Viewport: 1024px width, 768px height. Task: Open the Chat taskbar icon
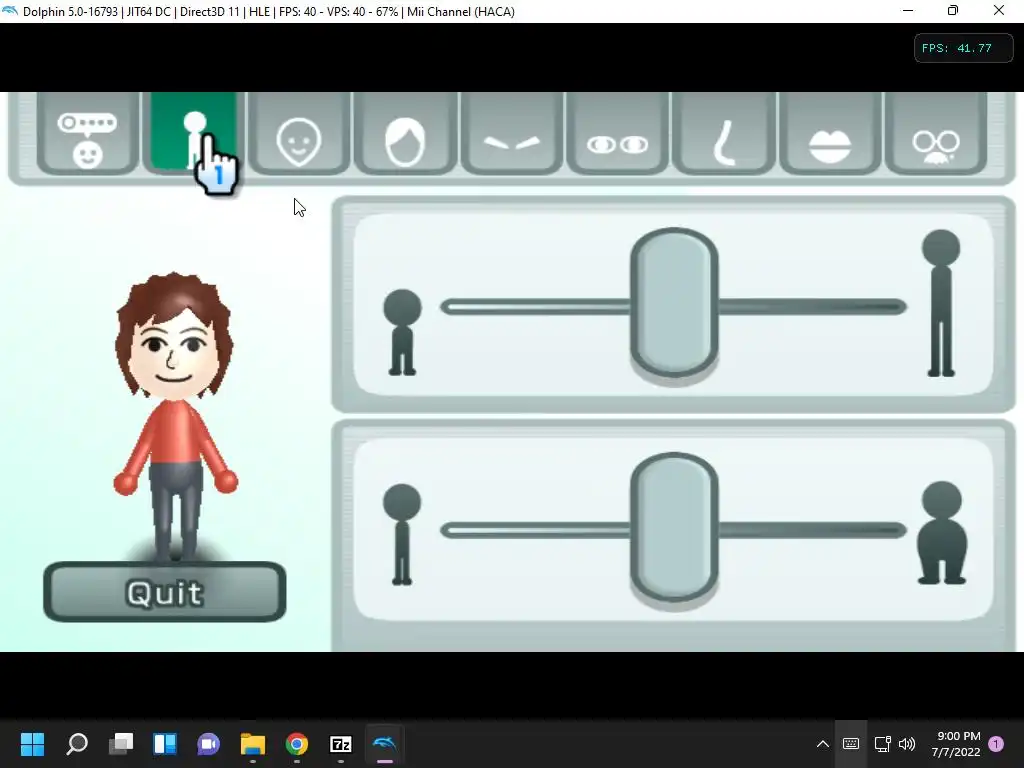coord(208,744)
